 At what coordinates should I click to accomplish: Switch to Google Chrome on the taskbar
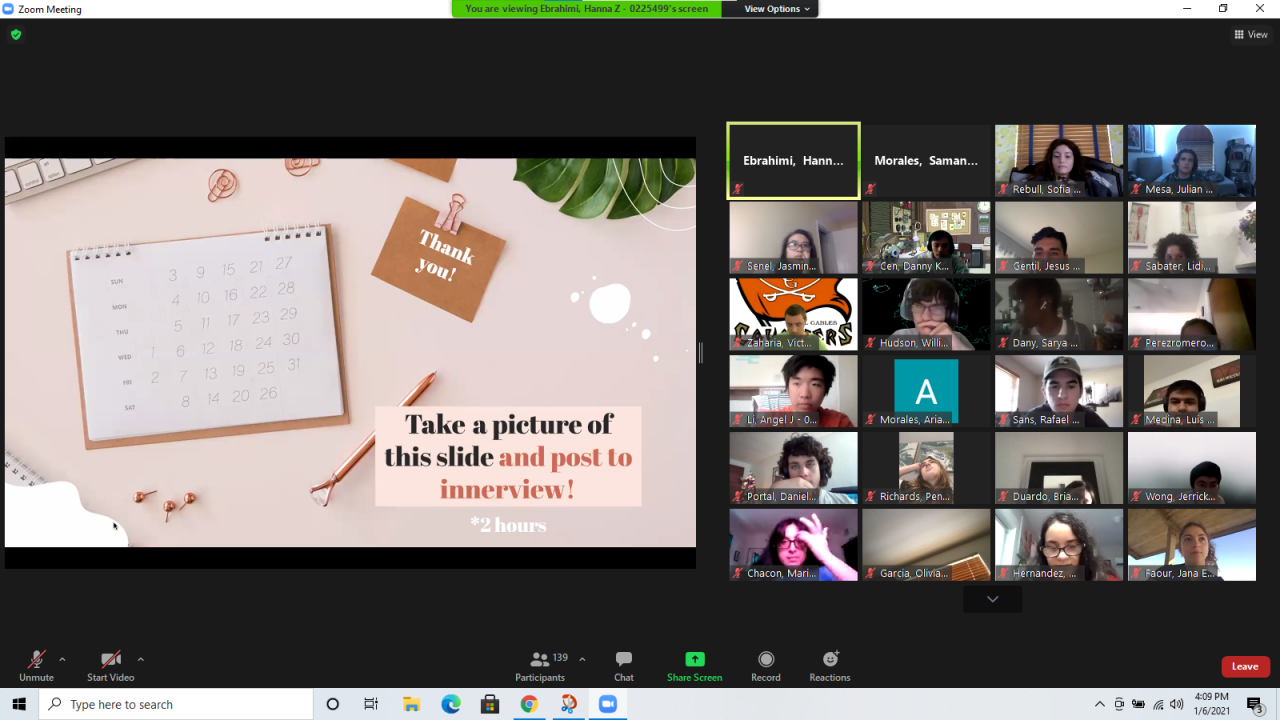click(x=529, y=704)
